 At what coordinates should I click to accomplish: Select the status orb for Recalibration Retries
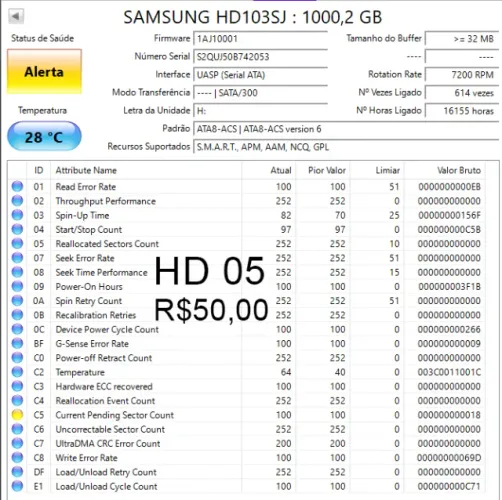[x=17, y=315]
